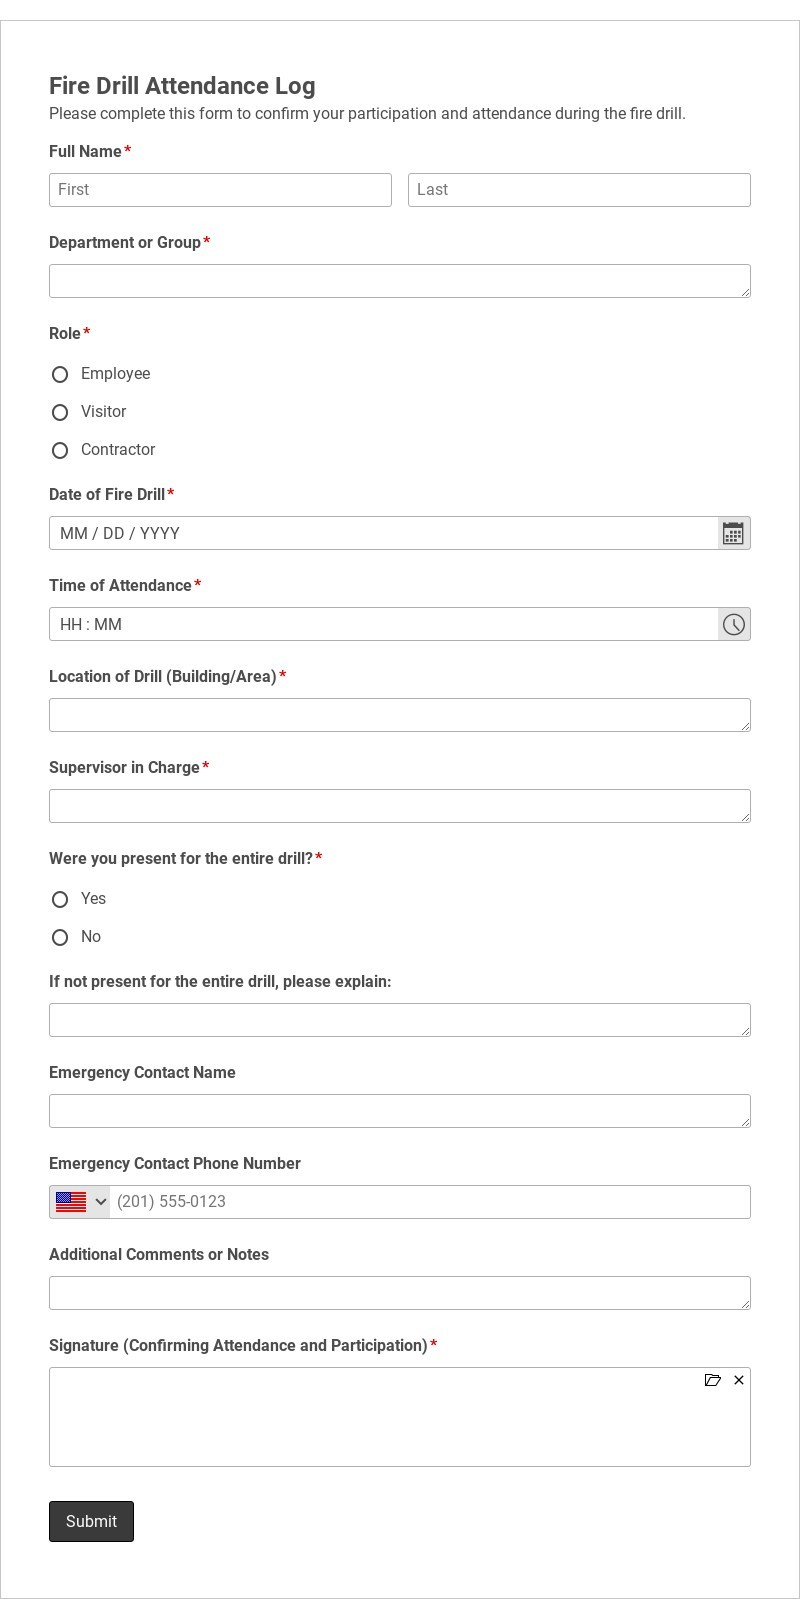Select the Employee role option

click(60, 374)
